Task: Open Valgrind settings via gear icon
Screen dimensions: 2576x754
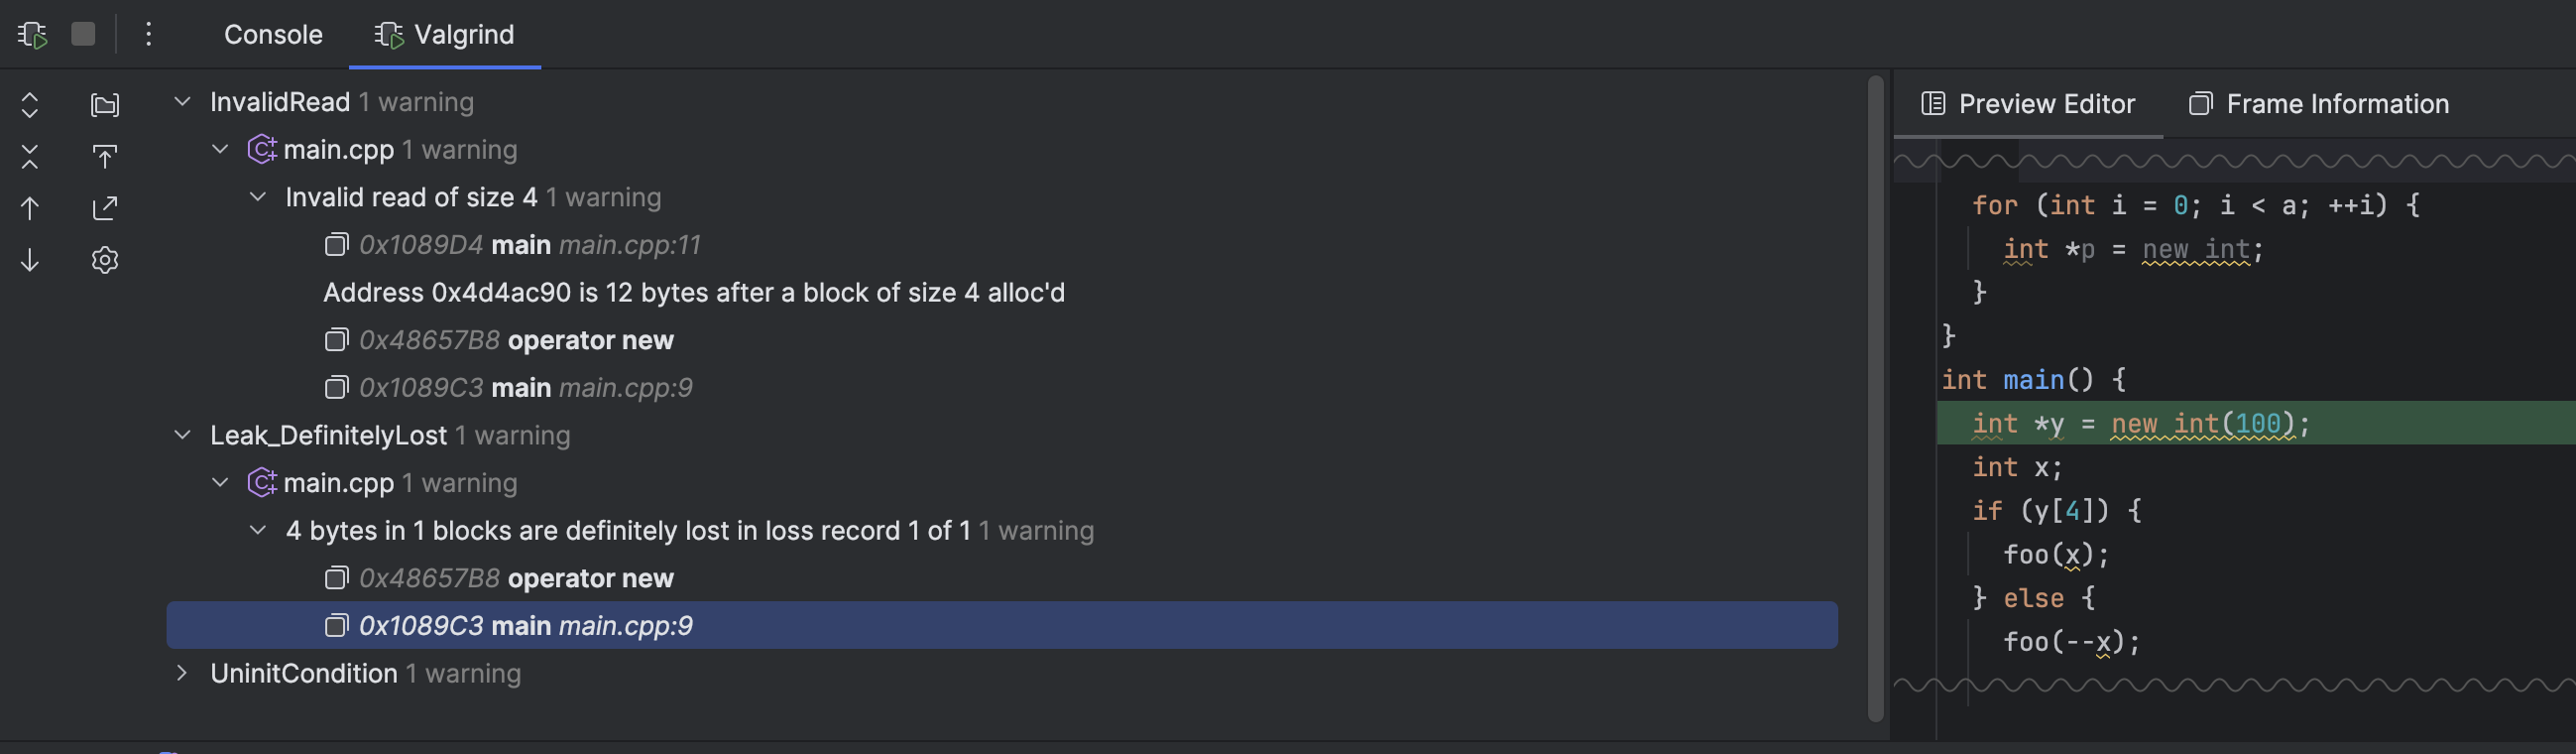Action: point(105,259)
